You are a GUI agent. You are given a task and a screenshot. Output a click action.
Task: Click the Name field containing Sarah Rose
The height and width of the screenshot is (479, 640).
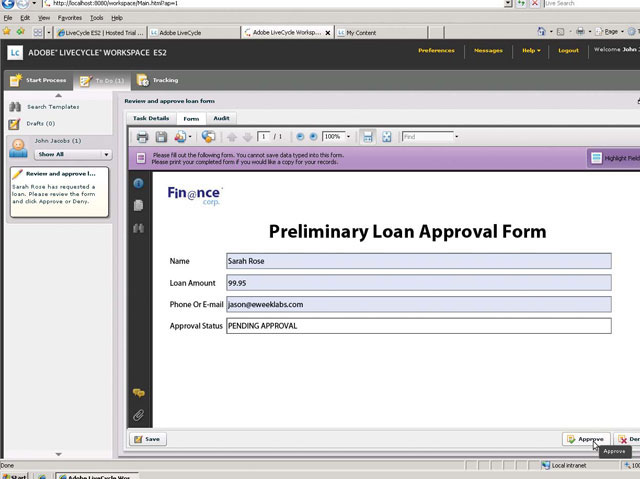(419, 261)
